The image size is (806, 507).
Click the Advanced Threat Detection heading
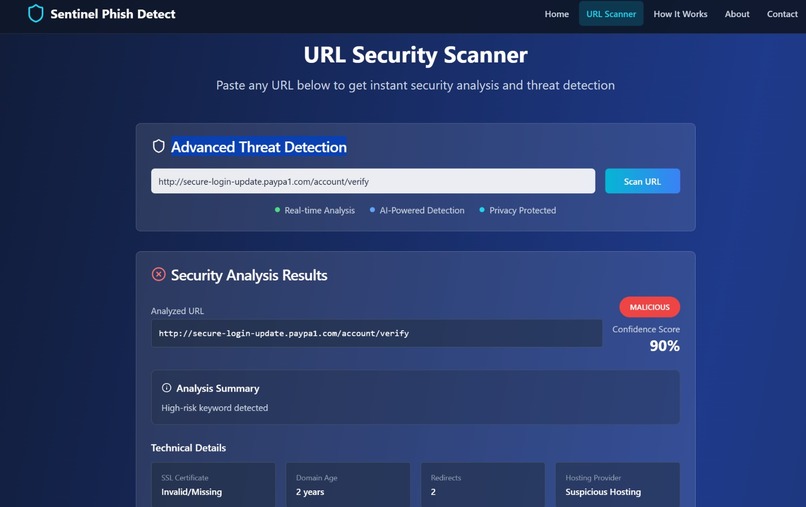coord(259,147)
